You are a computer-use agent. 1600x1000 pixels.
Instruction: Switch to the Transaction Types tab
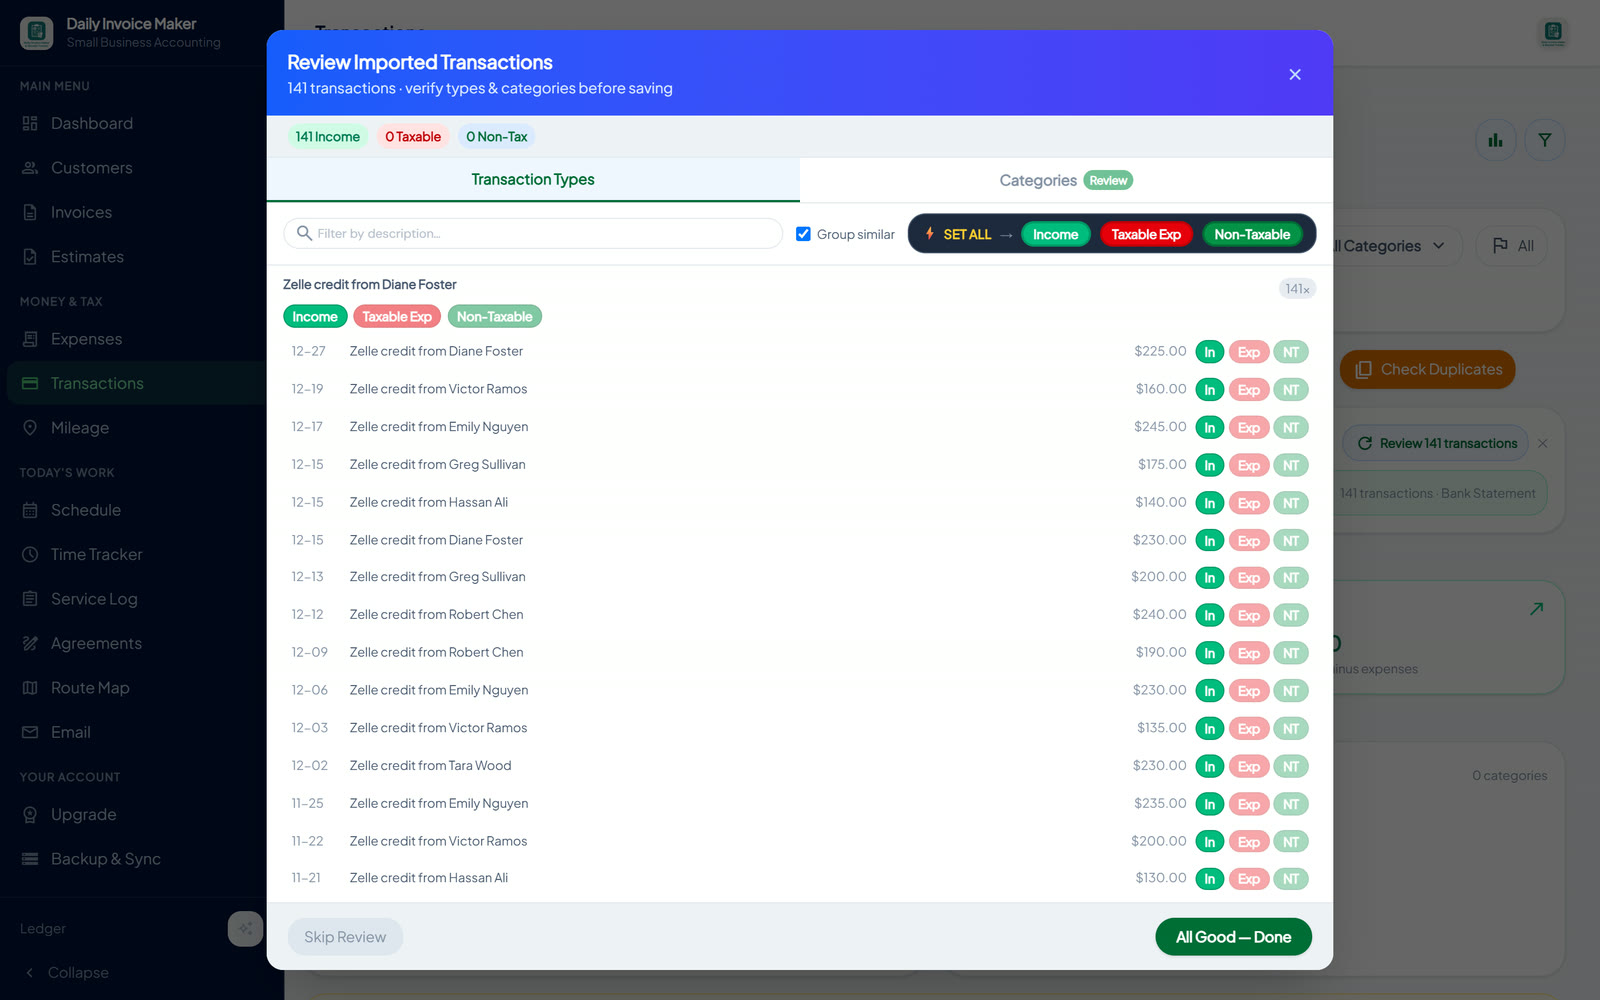click(533, 180)
